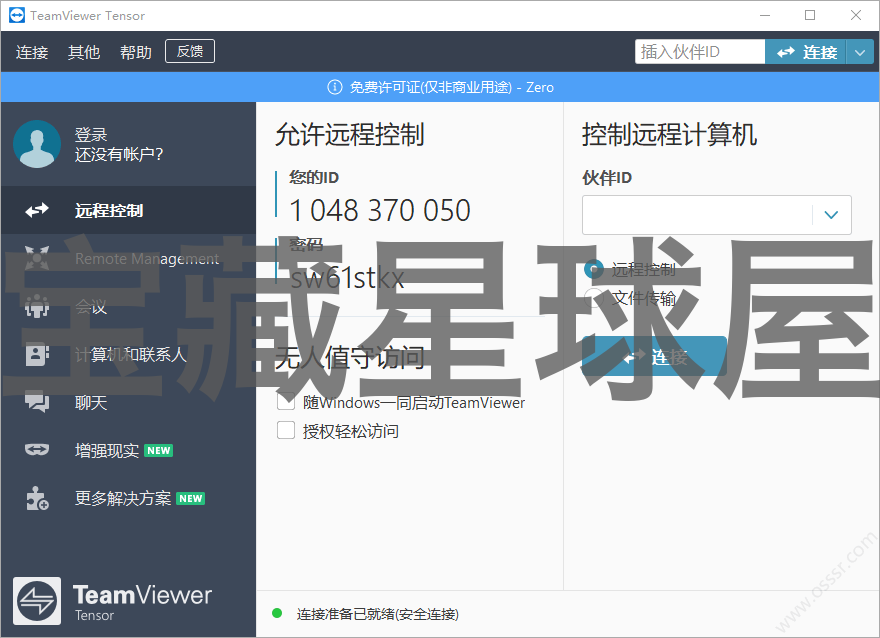
Task: Close the TeamViewer window
Action: click(x=855, y=15)
